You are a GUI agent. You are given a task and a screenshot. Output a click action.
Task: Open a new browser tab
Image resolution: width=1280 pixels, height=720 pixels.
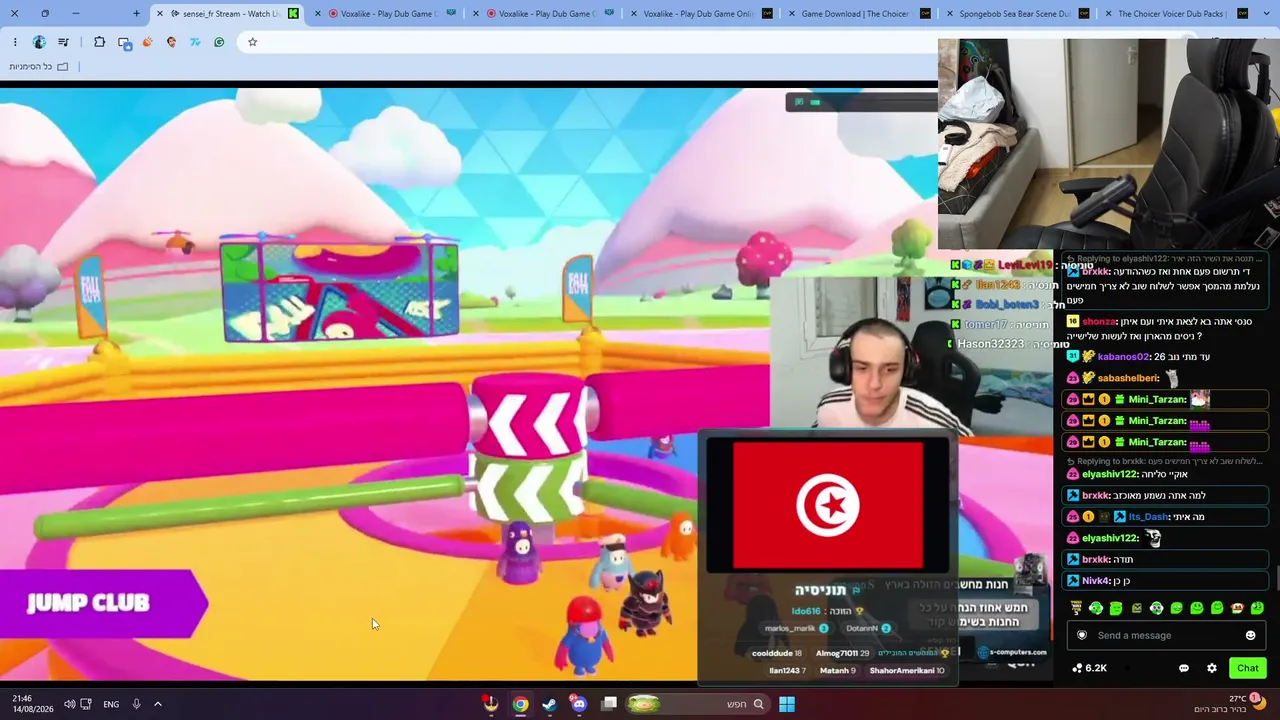click(x=136, y=14)
